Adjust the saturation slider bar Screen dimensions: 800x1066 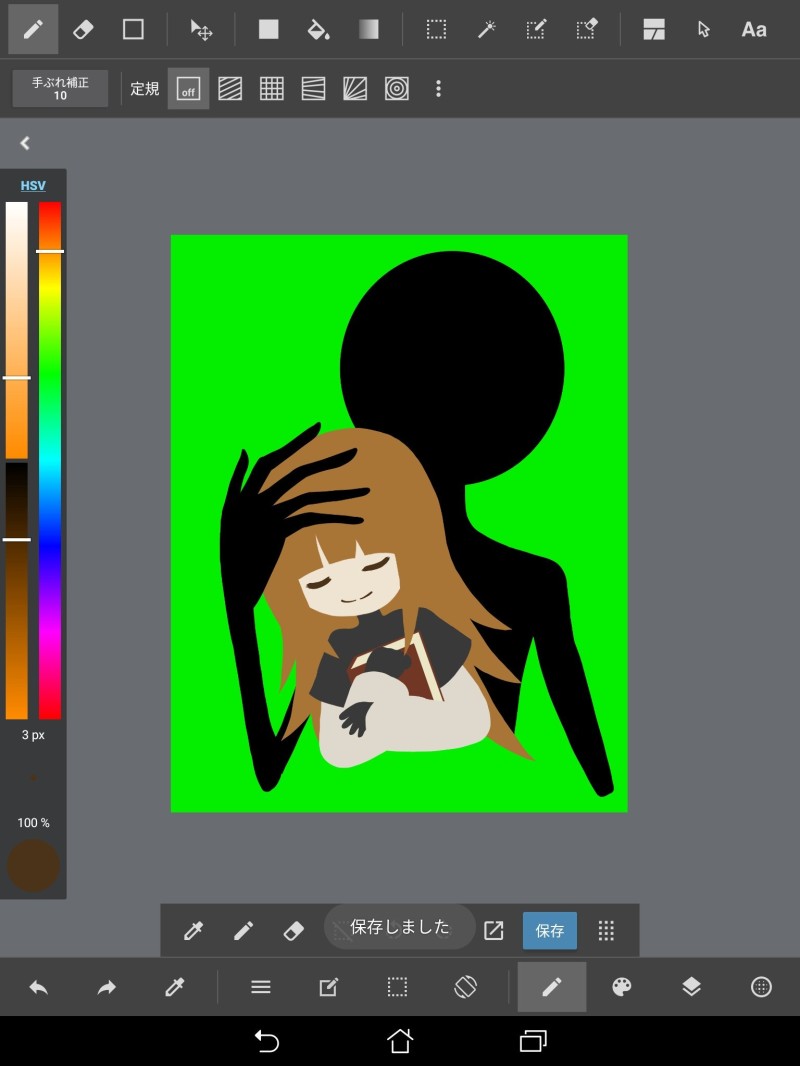pos(17,330)
